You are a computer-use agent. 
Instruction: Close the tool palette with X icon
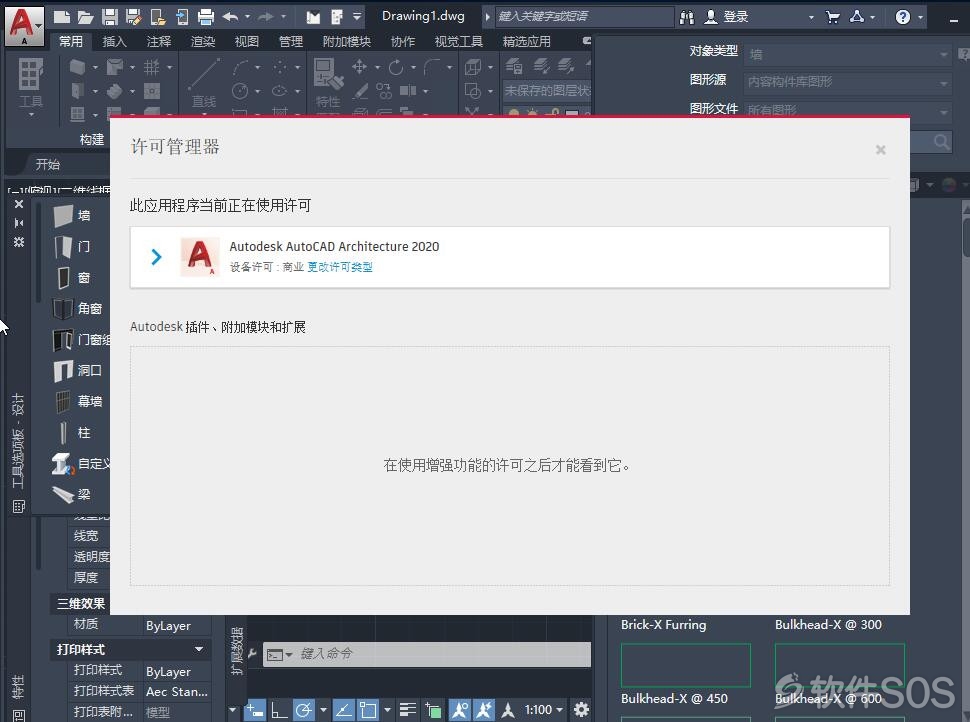pyautogui.click(x=19, y=204)
